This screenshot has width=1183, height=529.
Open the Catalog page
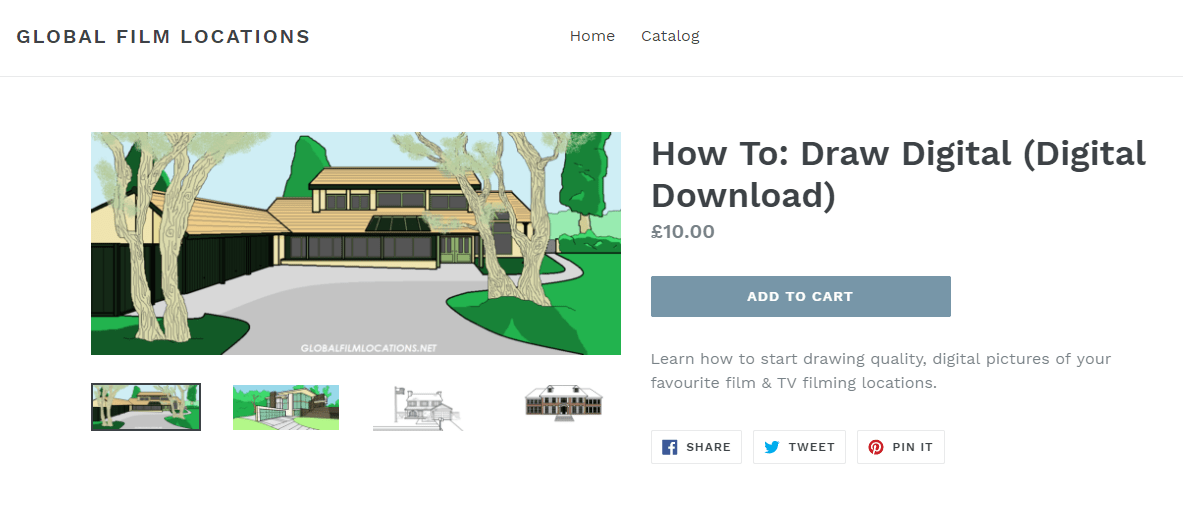670,36
